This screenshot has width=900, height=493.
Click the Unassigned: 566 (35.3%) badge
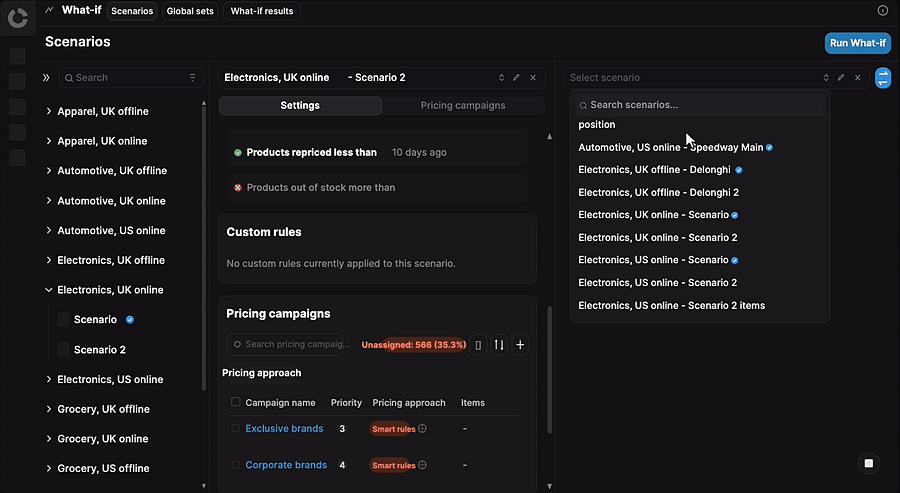point(414,345)
